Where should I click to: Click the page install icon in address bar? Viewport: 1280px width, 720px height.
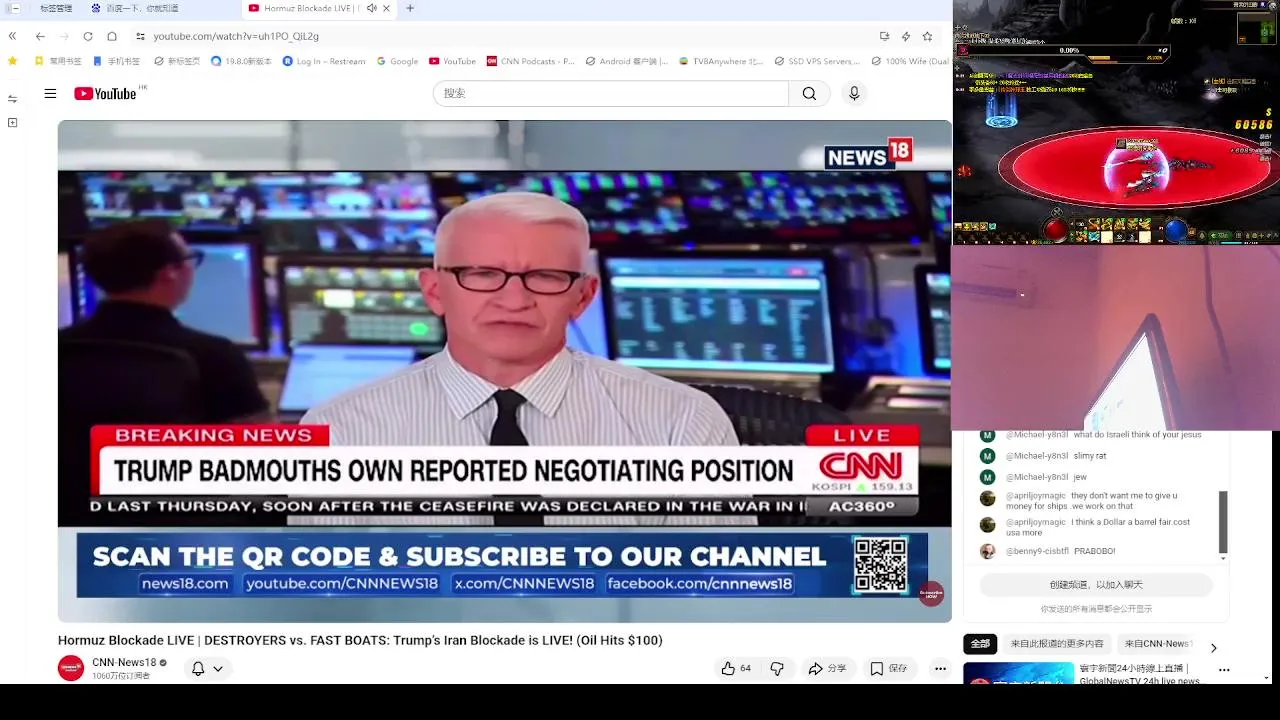click(x=884, y=36)
